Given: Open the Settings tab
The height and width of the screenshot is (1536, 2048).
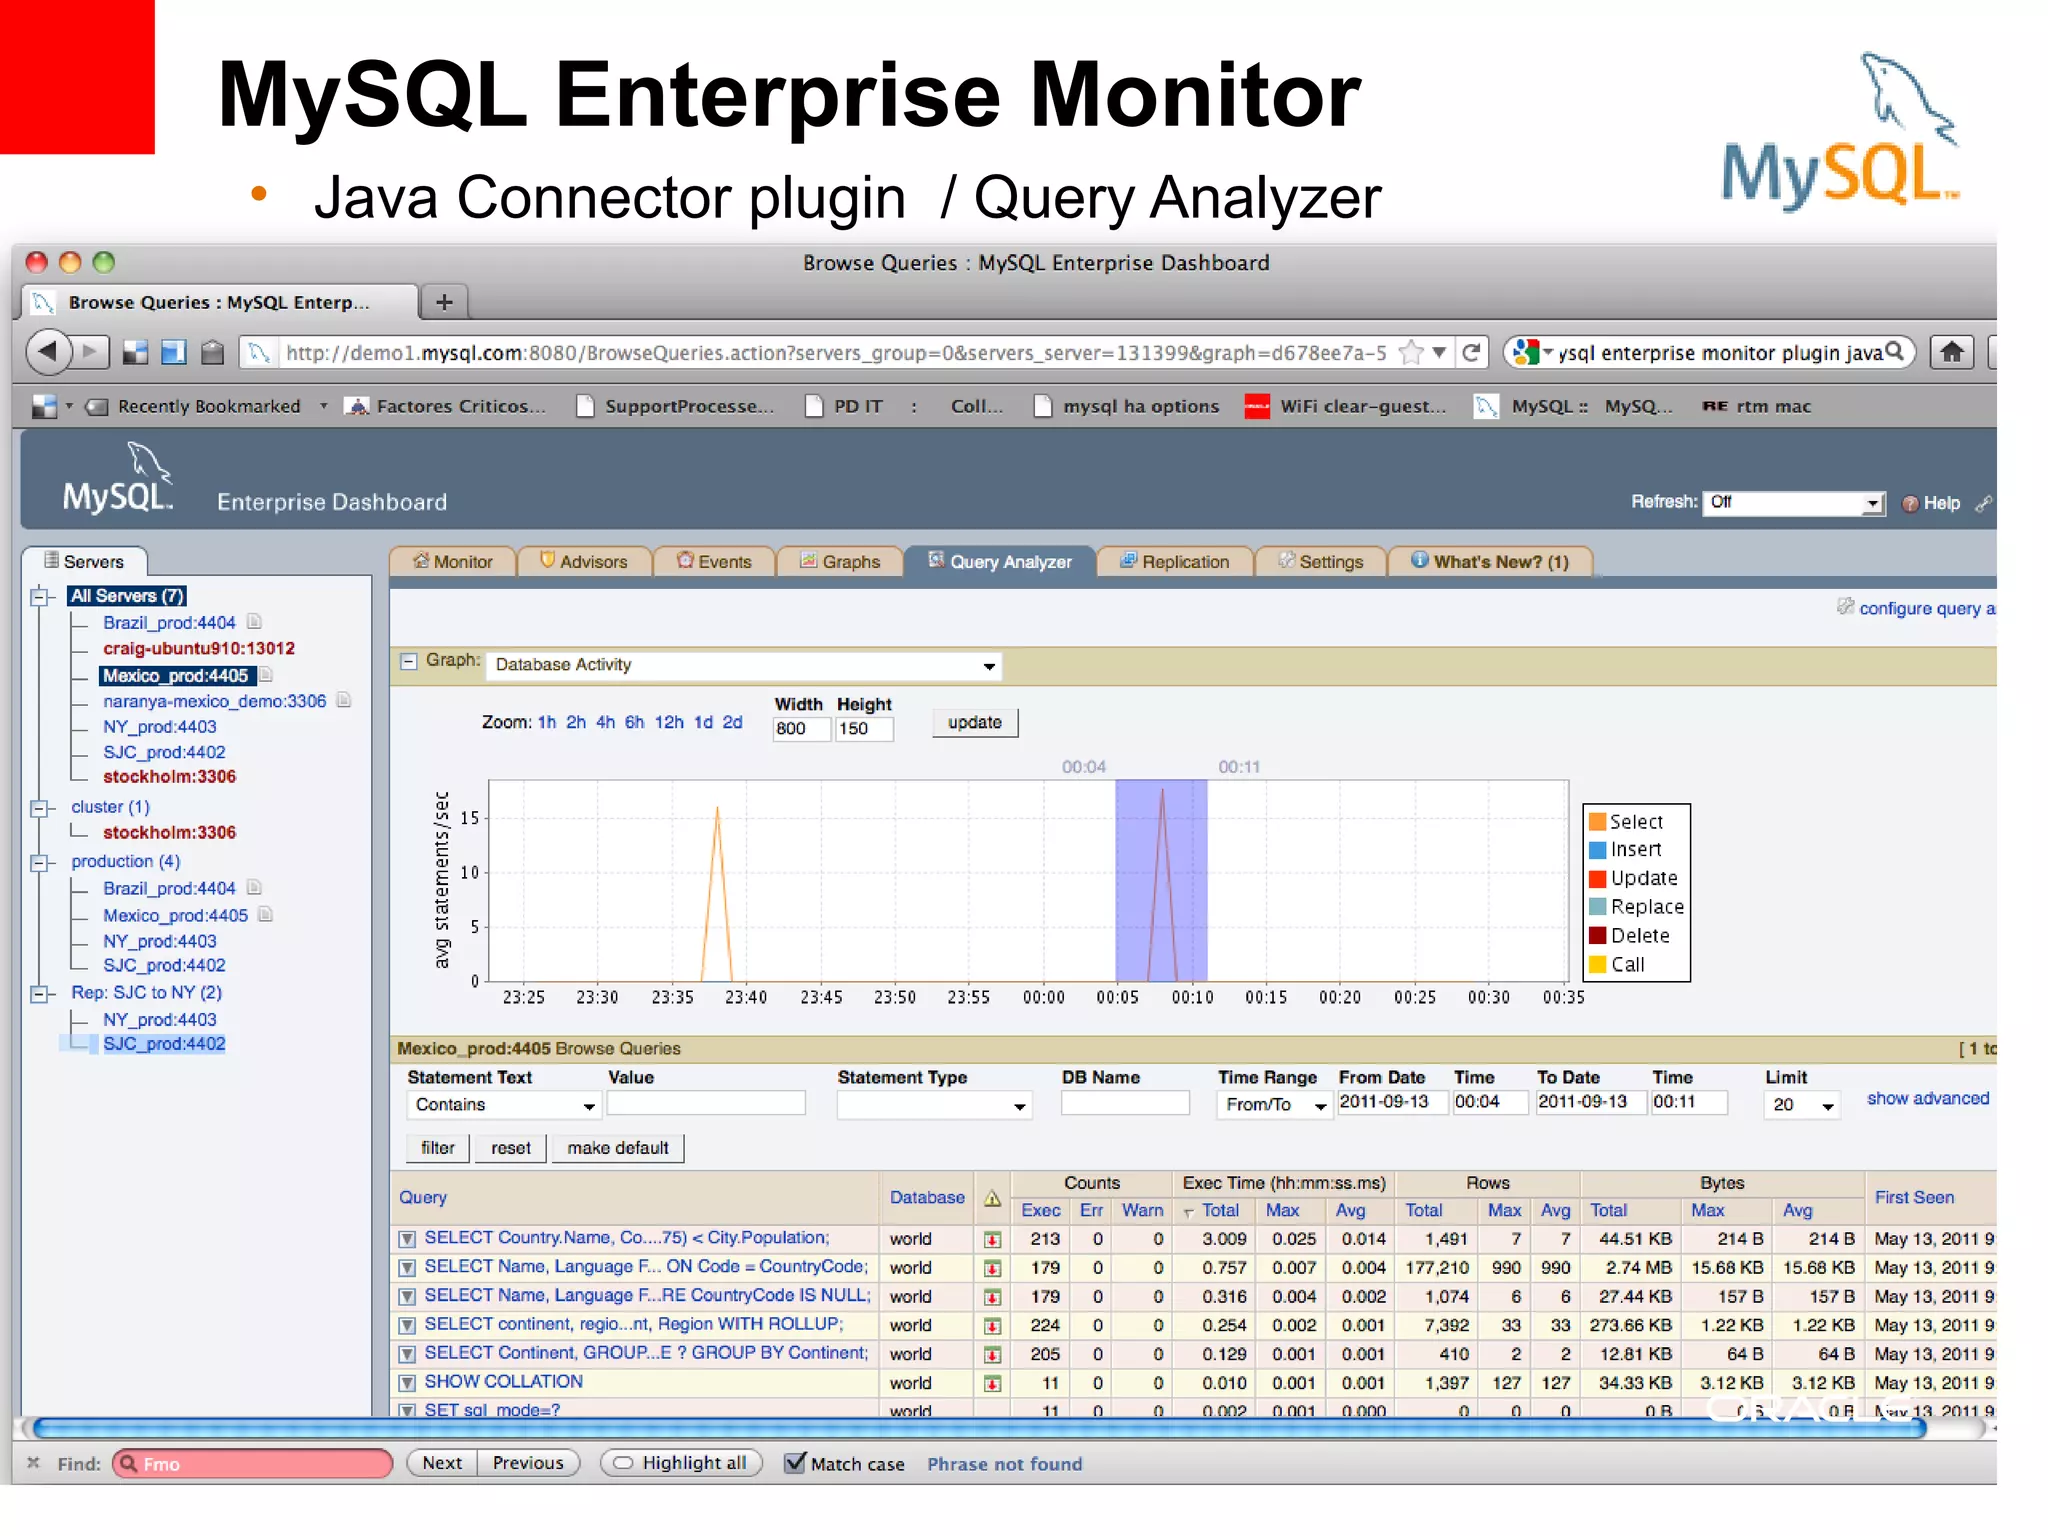Looking at the screenshot, I should coord(1321,562).
